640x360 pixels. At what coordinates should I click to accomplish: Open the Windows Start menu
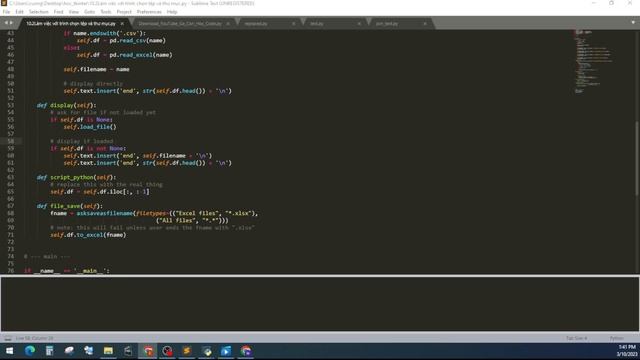[x=9, y=351]
